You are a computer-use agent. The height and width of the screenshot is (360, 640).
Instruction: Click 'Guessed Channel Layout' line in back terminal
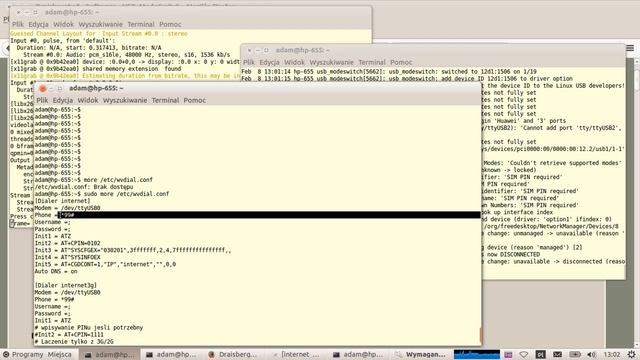point(99,33)
